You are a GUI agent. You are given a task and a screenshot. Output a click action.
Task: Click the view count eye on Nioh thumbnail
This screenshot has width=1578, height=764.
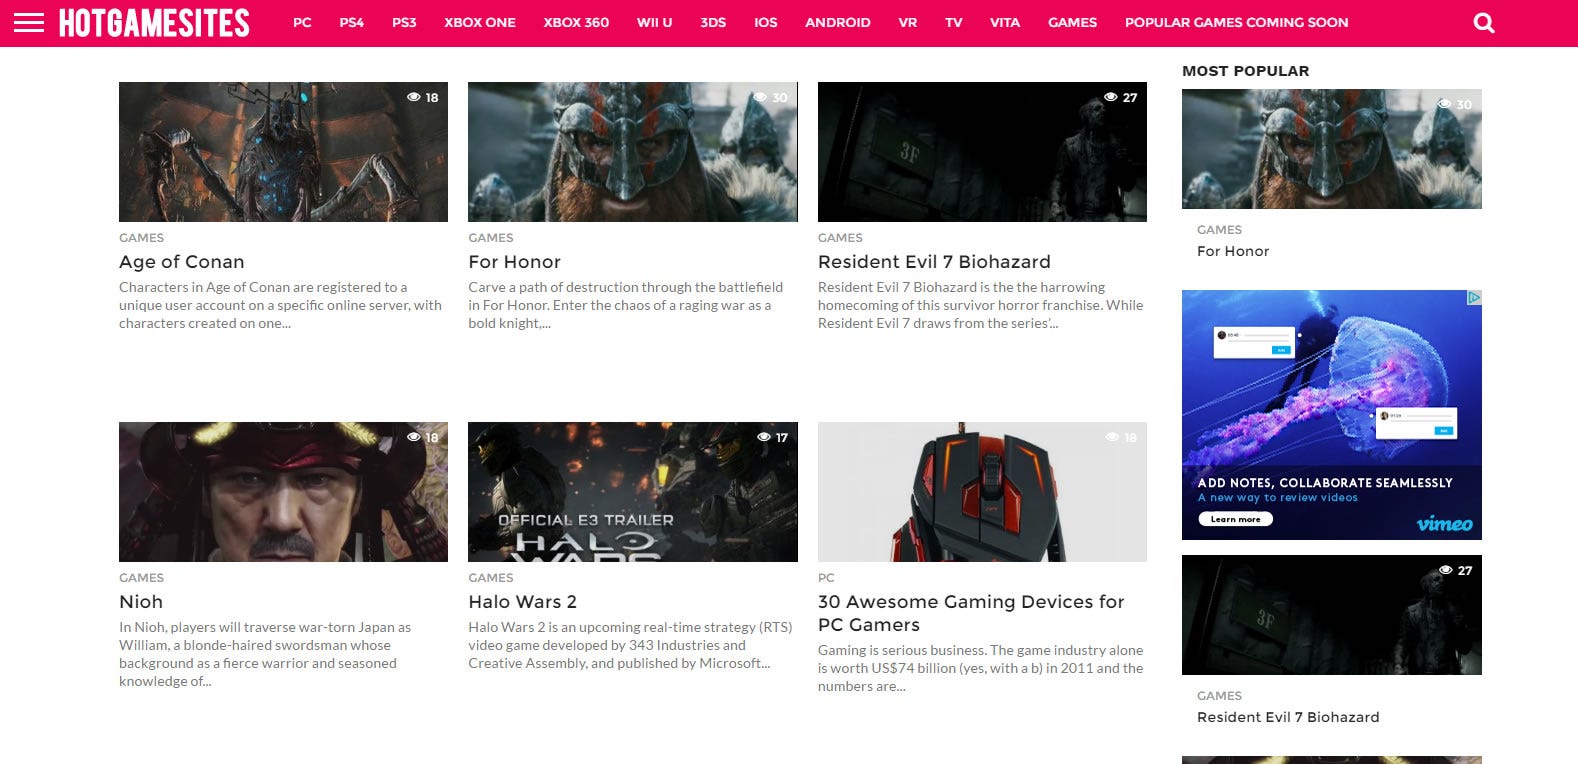(x=413, y=437)
